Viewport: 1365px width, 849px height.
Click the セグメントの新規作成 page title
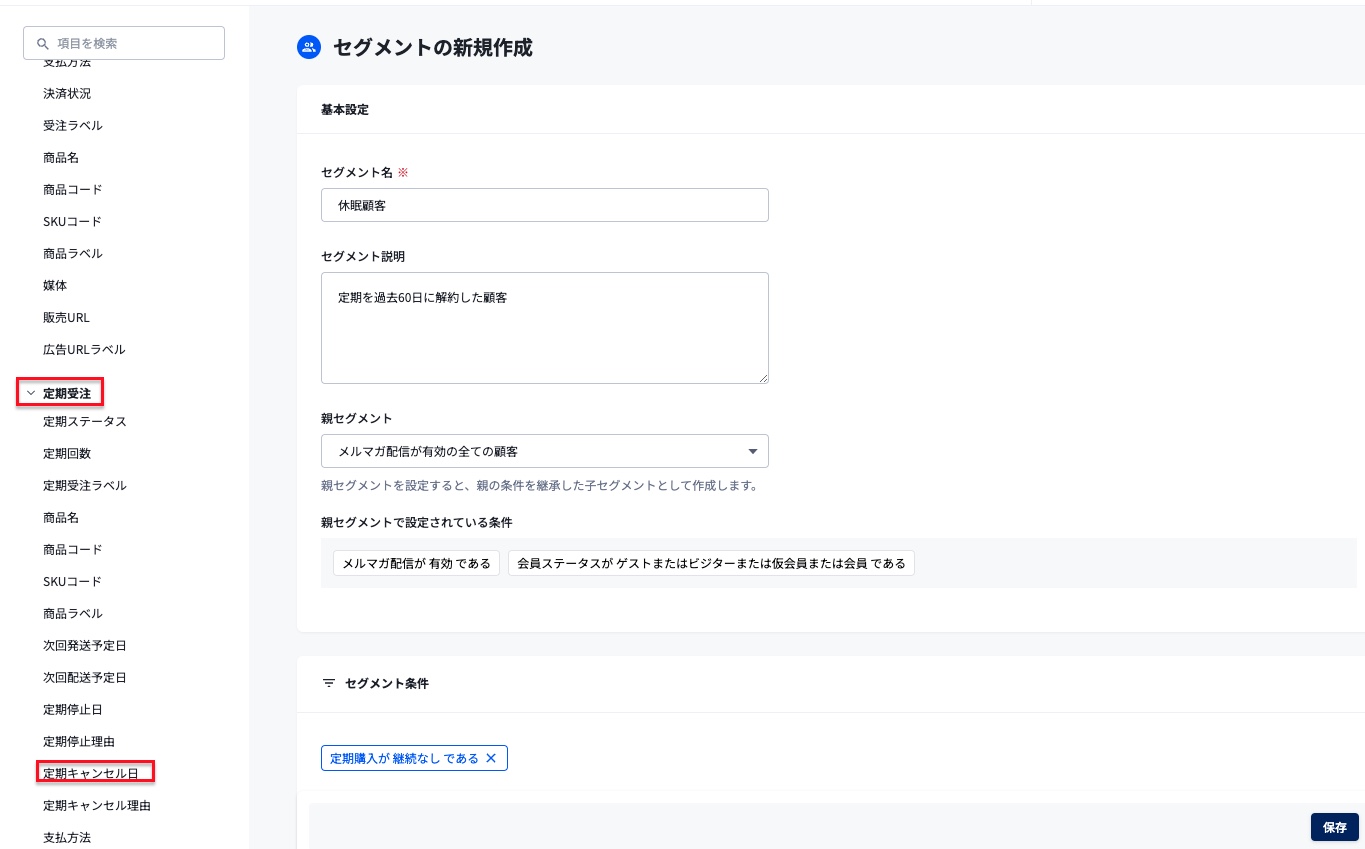tap(433, 47)
